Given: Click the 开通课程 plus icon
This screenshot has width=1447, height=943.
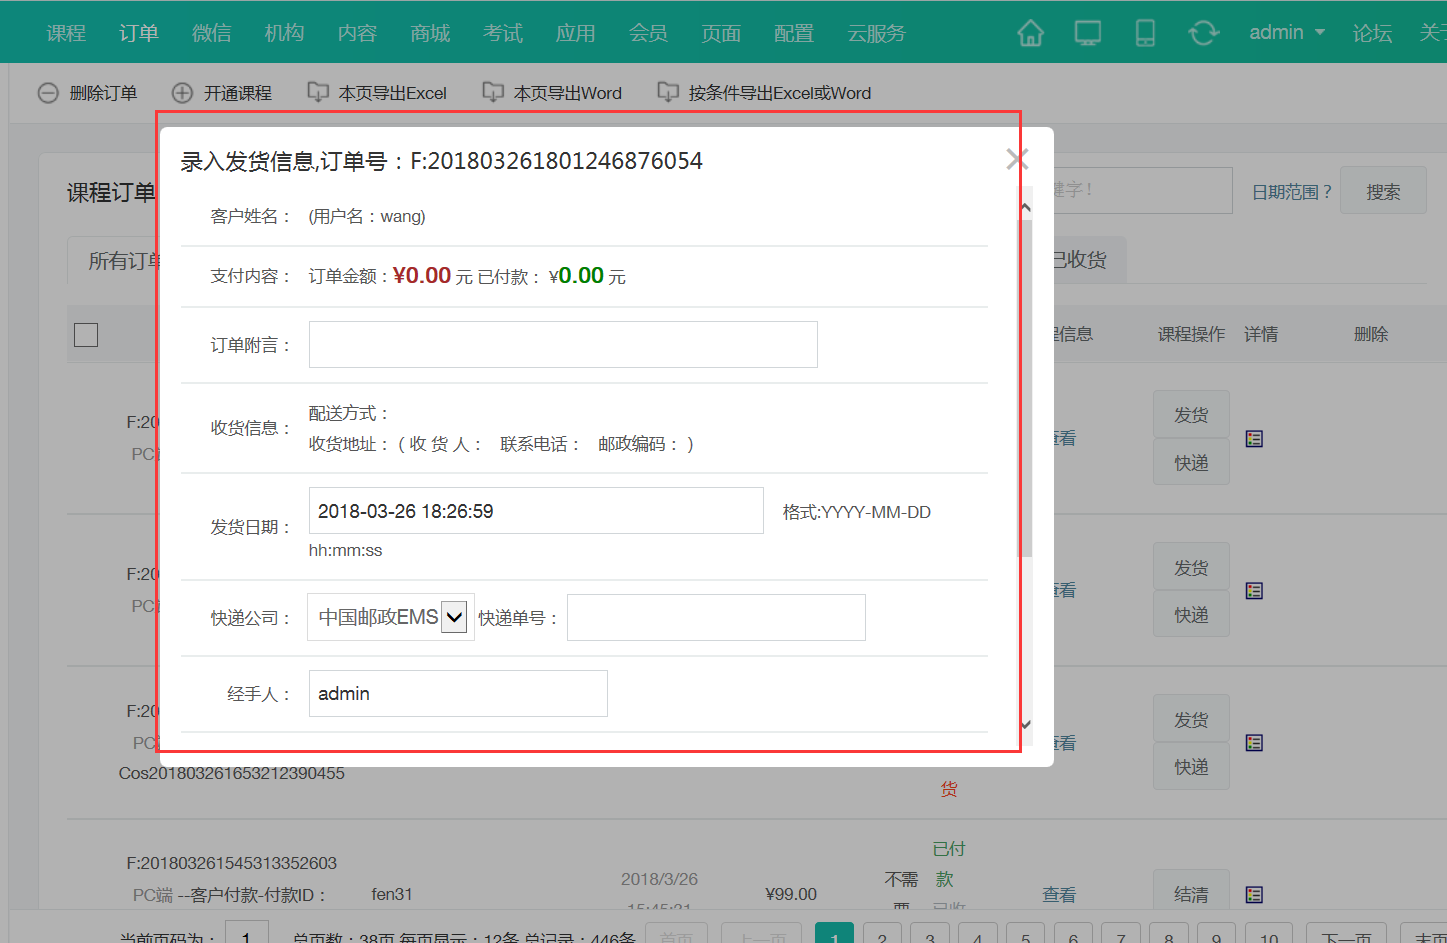Looking at the screenshot, I should point(182,92).
